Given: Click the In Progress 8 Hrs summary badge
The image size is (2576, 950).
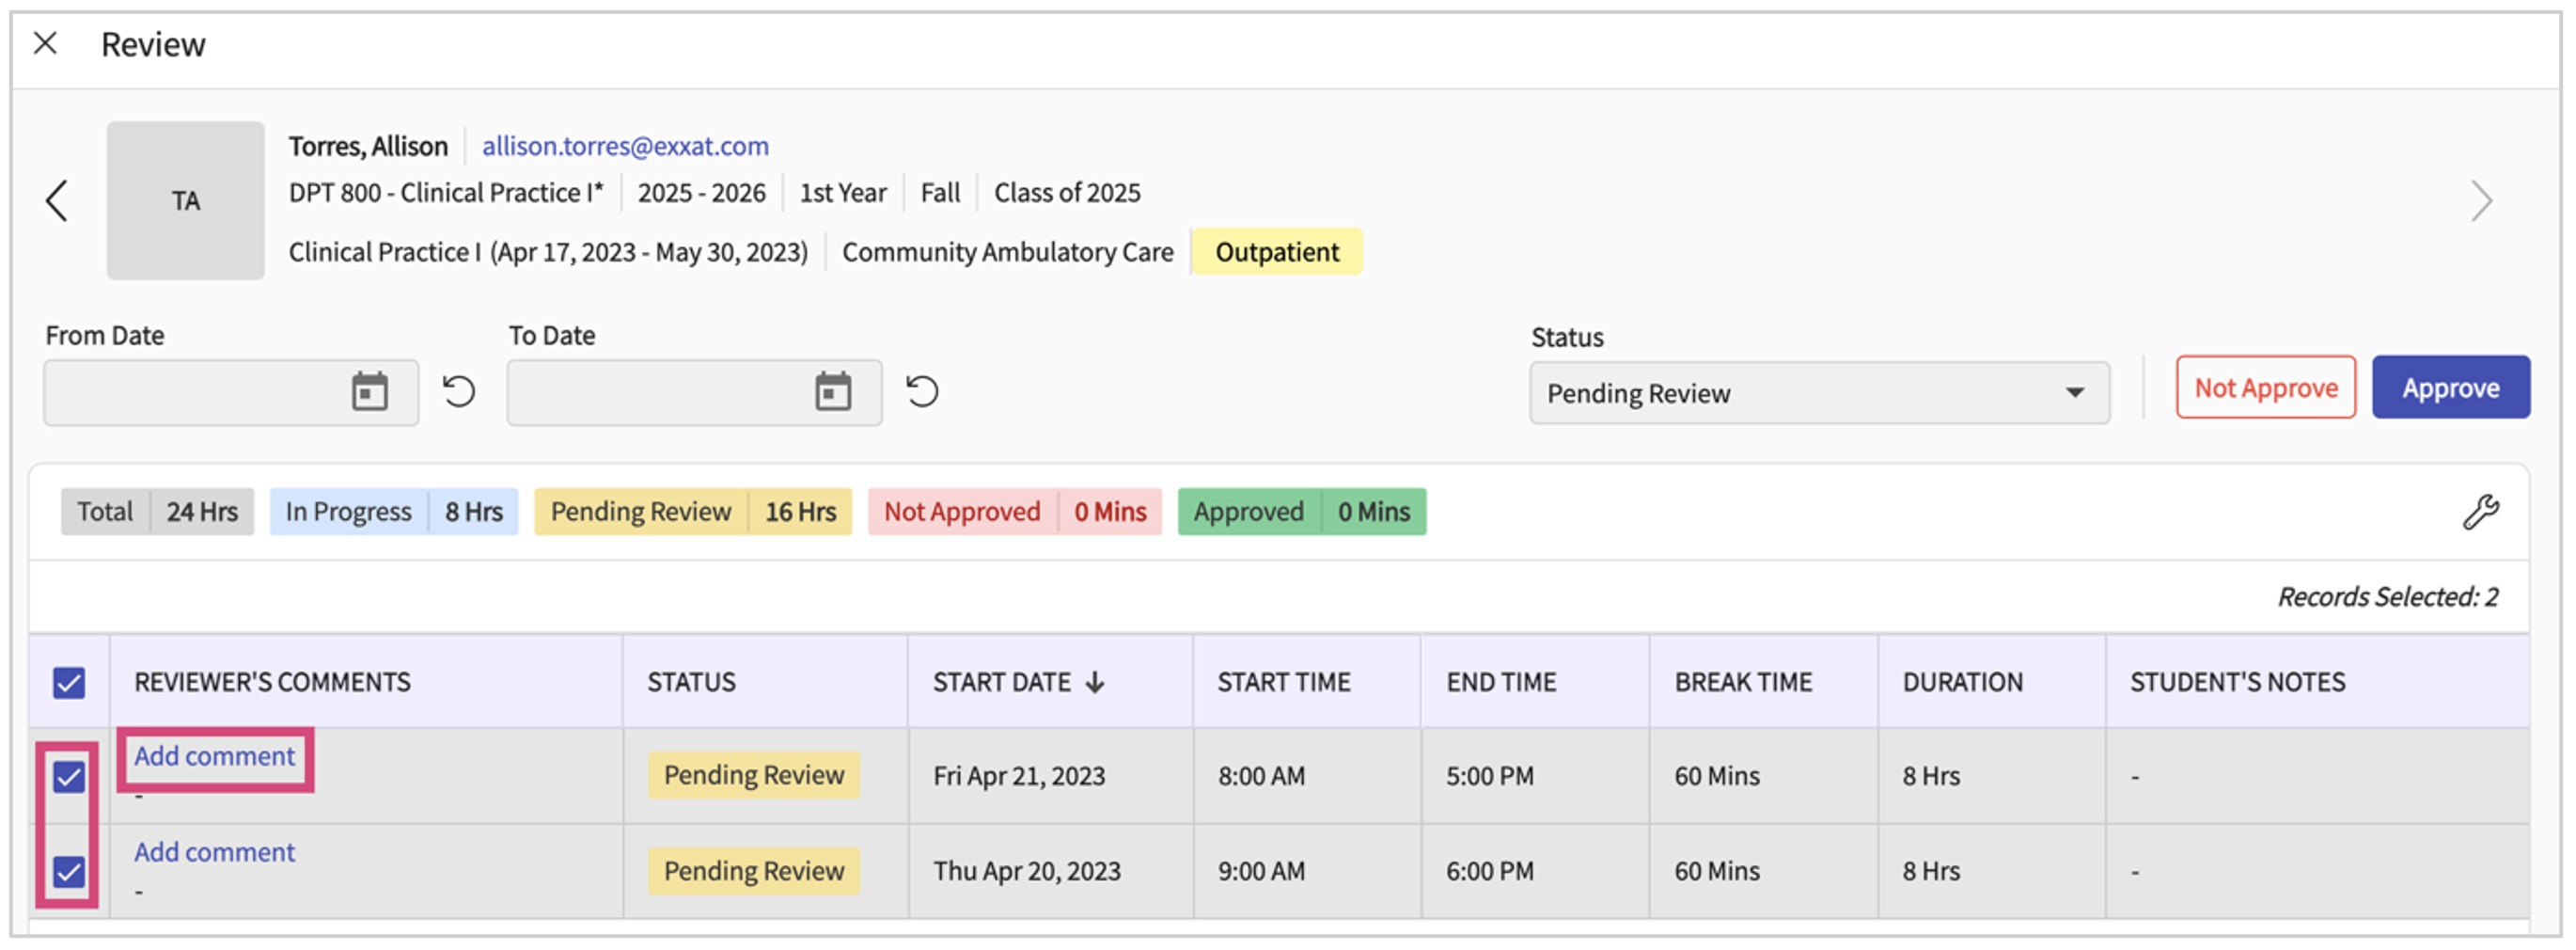Looking at the screenshot, I should pos(393,512).
